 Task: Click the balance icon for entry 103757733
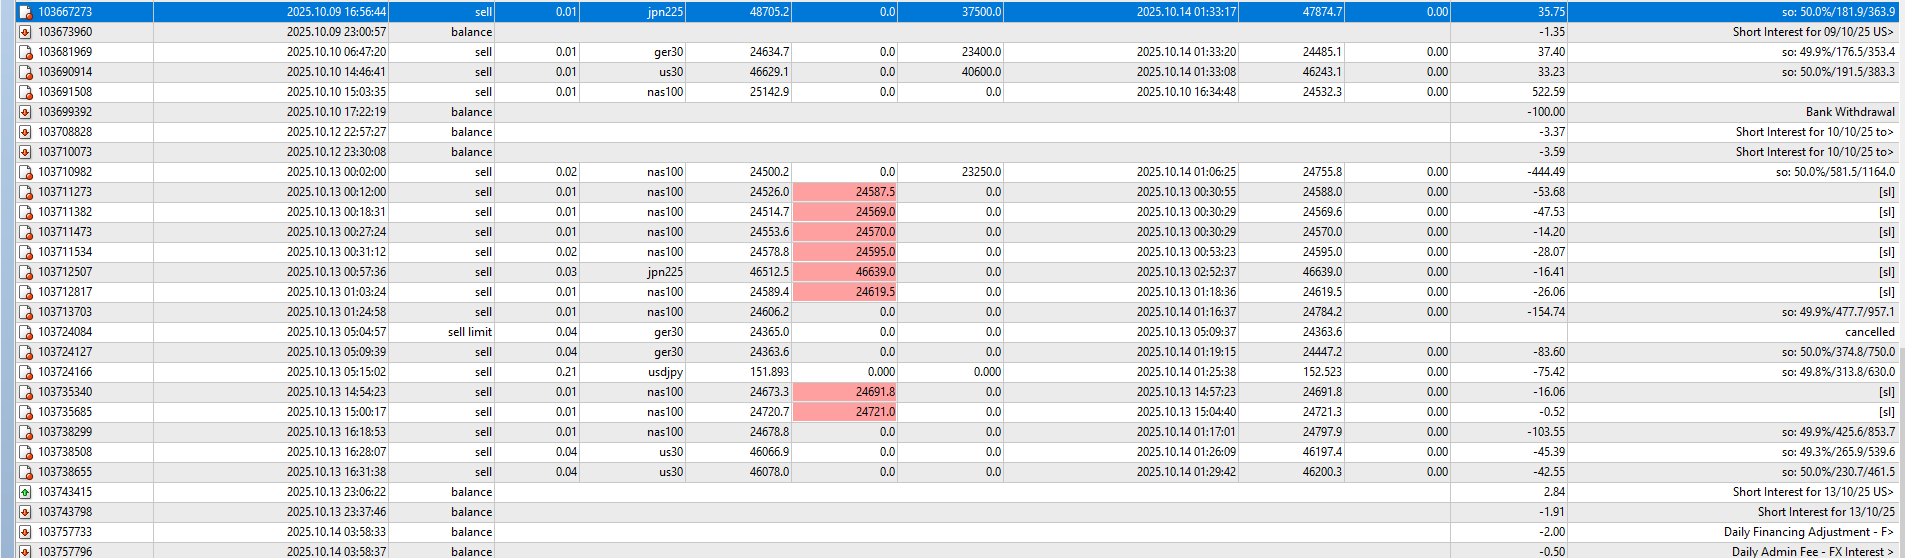click(25, 532)
